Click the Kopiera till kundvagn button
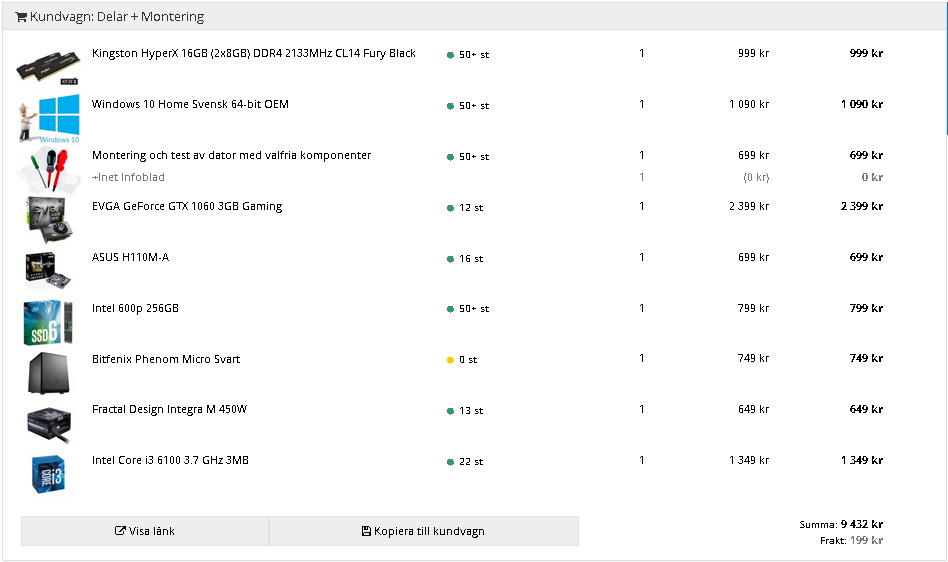 point(424,531)
